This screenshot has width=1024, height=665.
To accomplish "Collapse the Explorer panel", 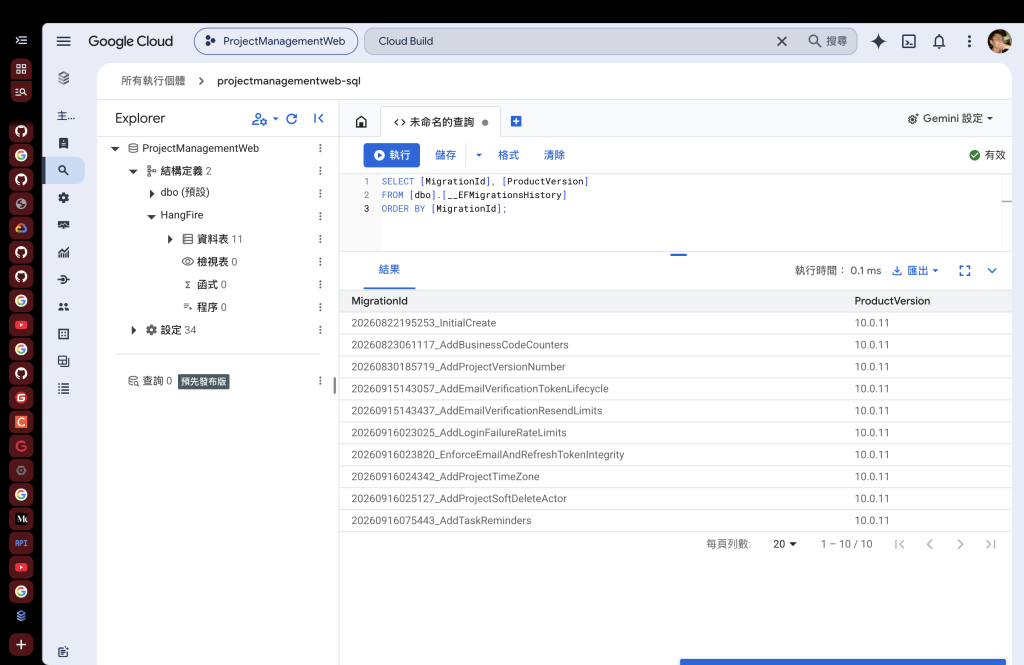I will pyautogui.click(x=319, y=118).
